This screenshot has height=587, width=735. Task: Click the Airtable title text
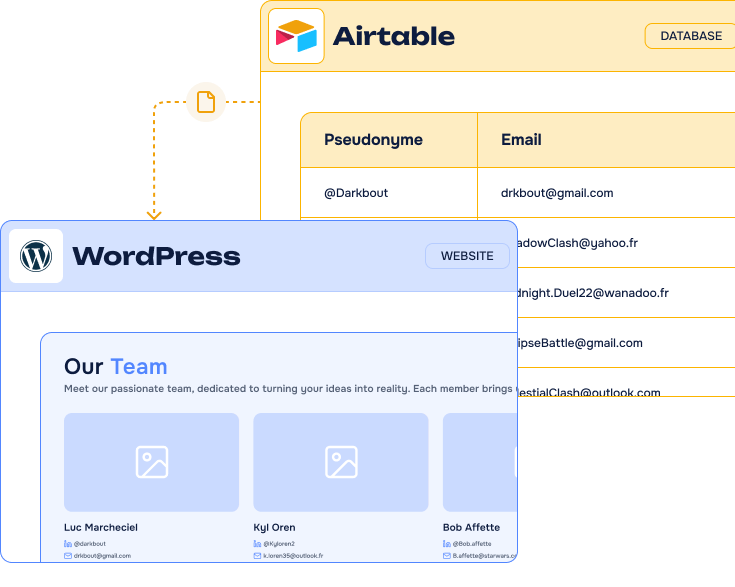pyautogui.click(x=394, y=36)
